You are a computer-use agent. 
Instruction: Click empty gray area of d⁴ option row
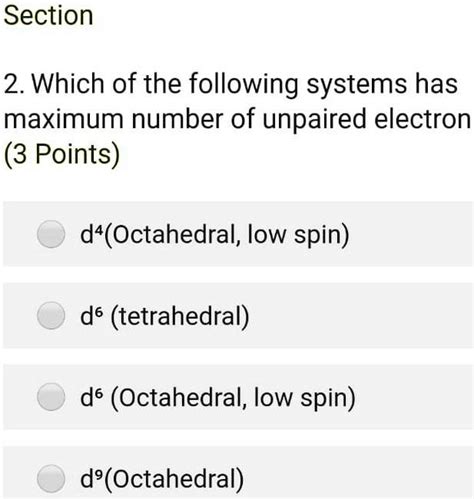(x=410, y=234)
